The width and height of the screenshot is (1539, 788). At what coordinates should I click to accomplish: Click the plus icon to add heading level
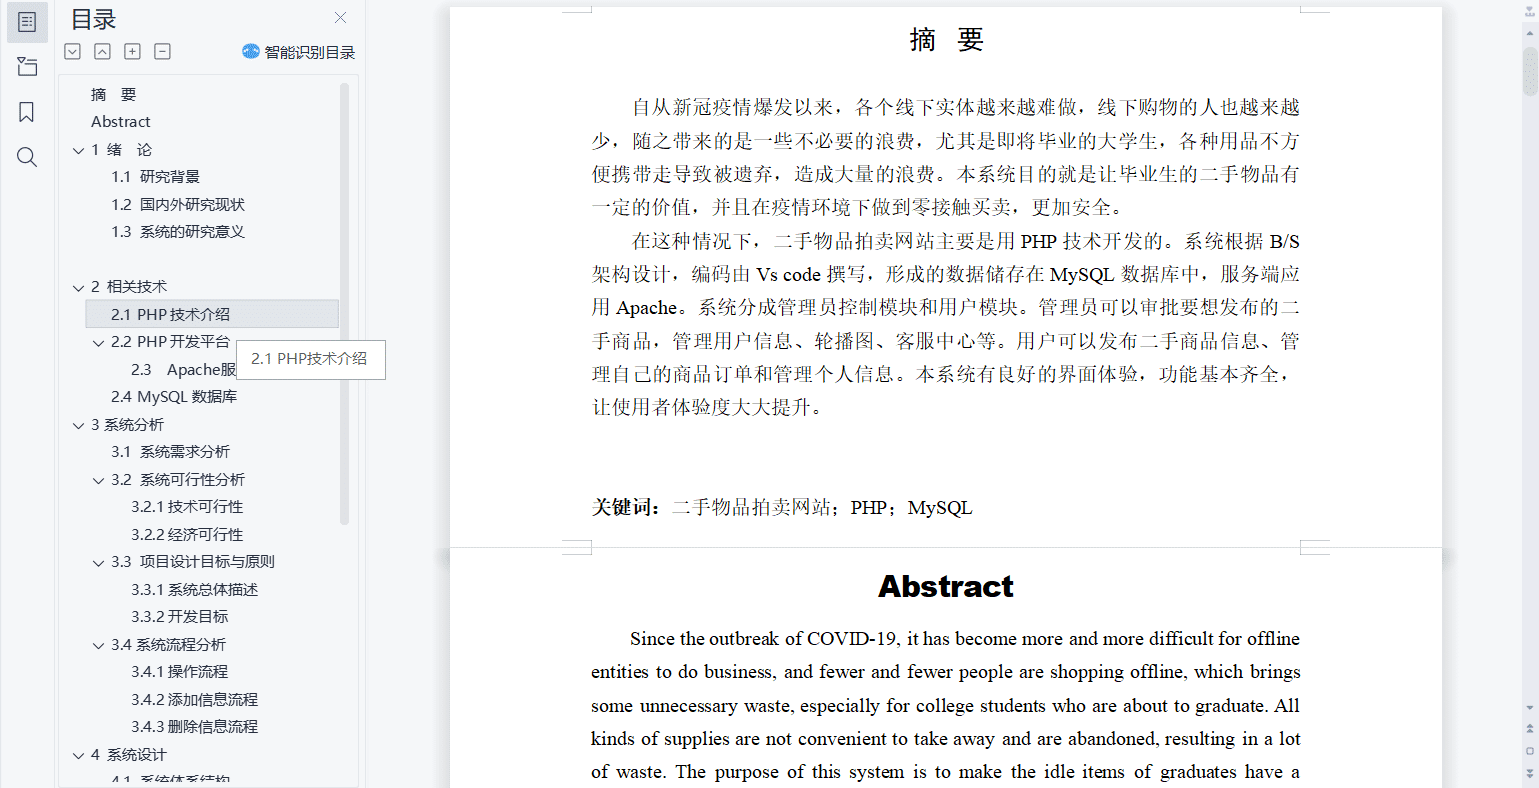[132, 51]
